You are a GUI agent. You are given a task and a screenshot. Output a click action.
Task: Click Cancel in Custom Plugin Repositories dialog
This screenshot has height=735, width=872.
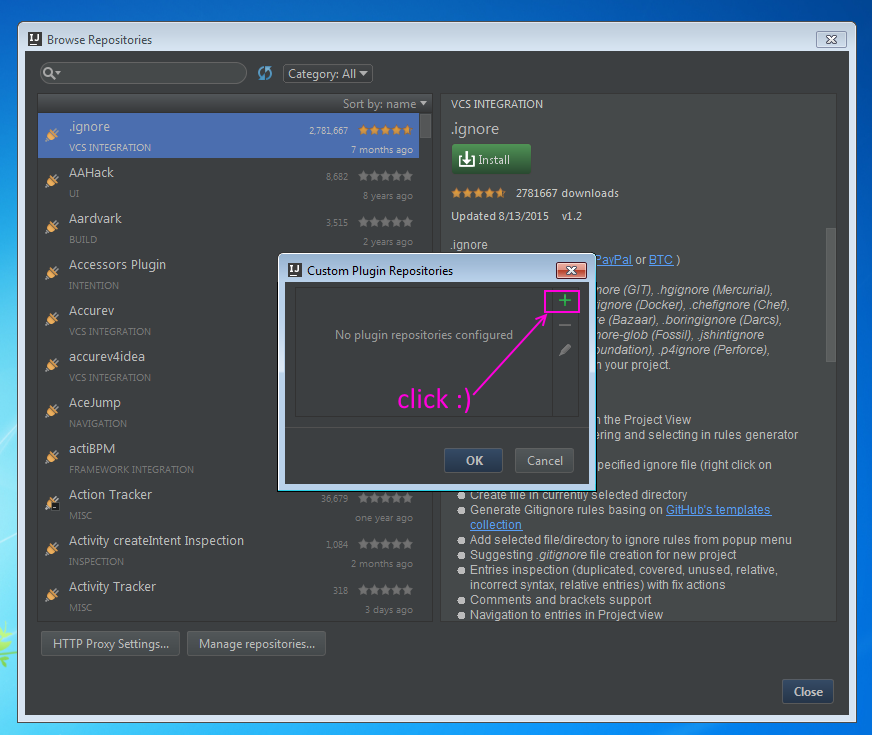(x=544, y=460)
